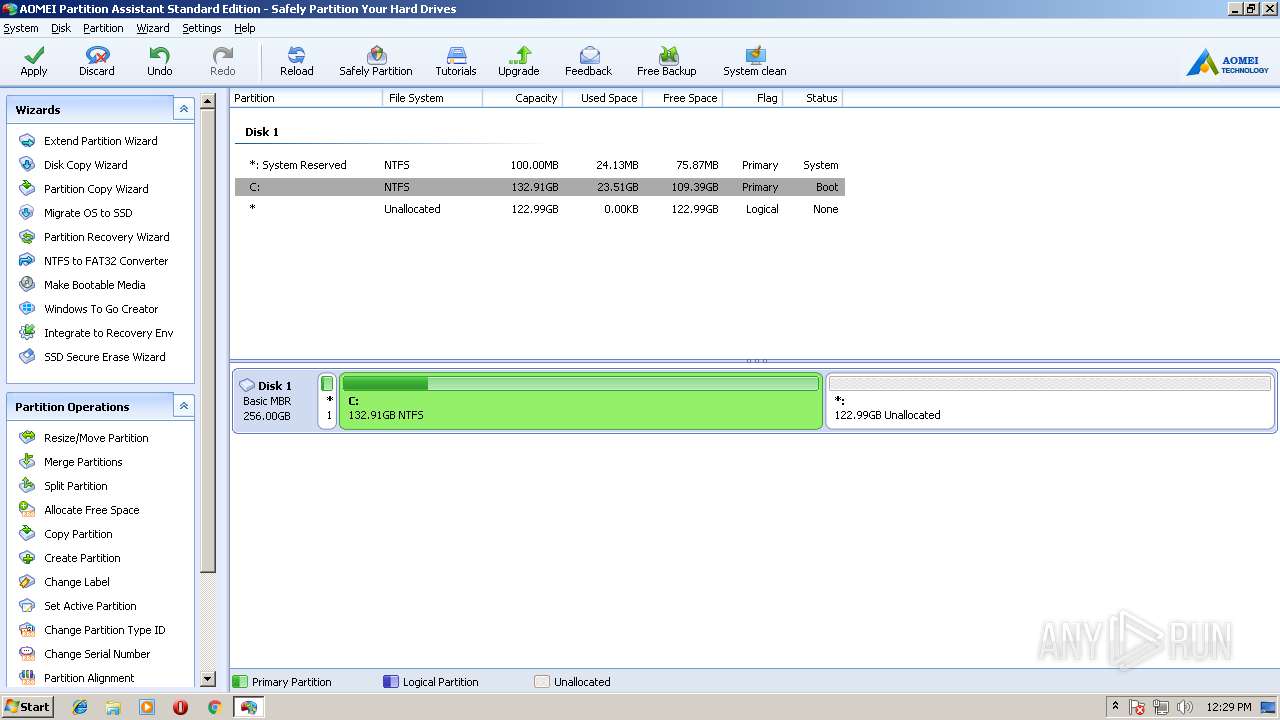Click sidebar scrollbar up arrow

(x=208, y=101)
